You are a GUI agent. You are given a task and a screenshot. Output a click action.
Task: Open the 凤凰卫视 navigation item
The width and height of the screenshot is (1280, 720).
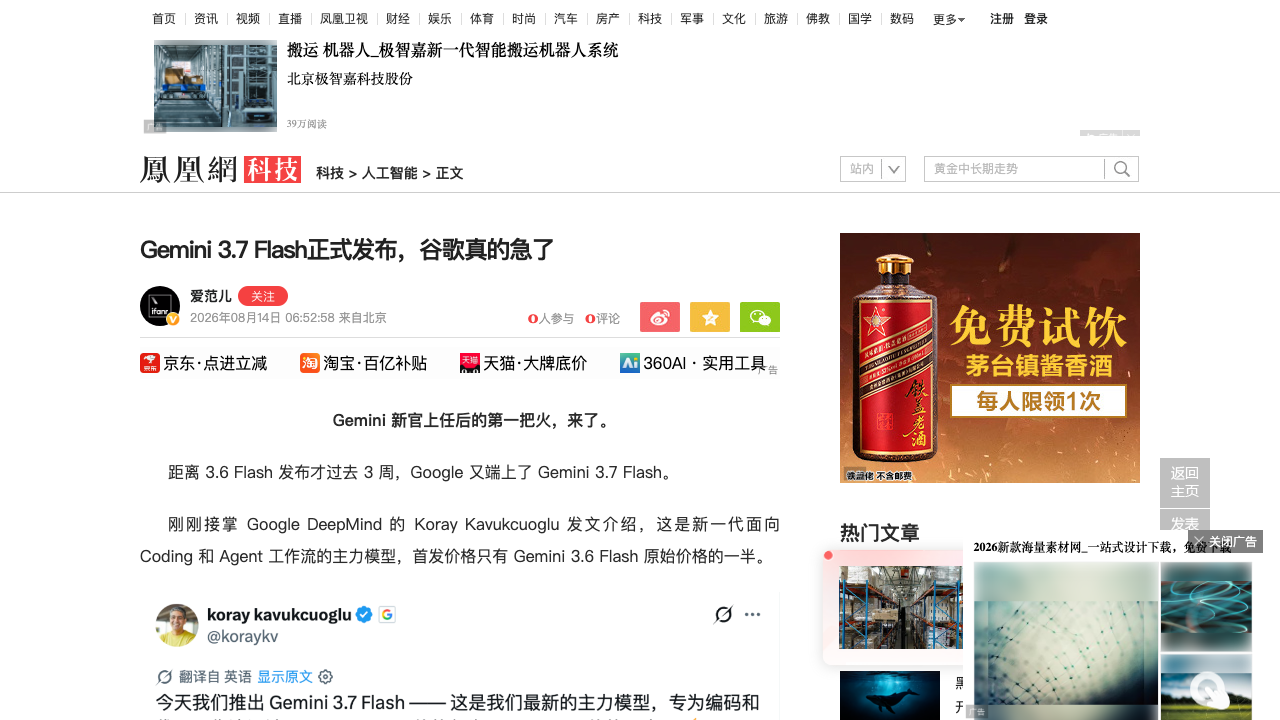tap(344, 18)
